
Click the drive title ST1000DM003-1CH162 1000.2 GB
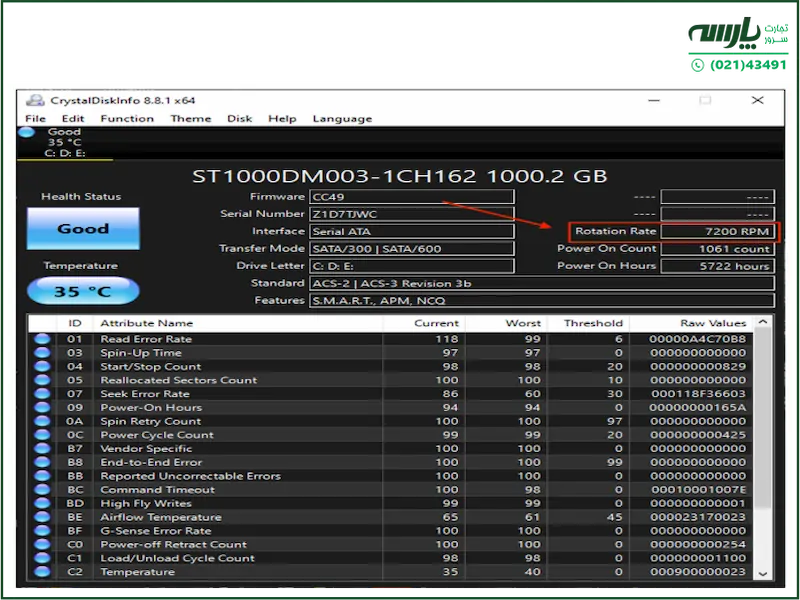399,176
